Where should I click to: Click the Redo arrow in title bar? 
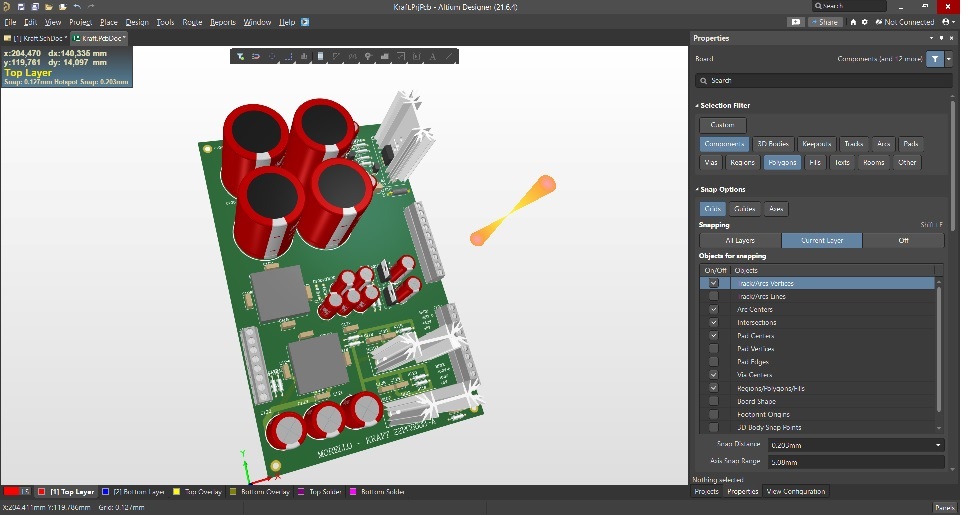(91, 7)
